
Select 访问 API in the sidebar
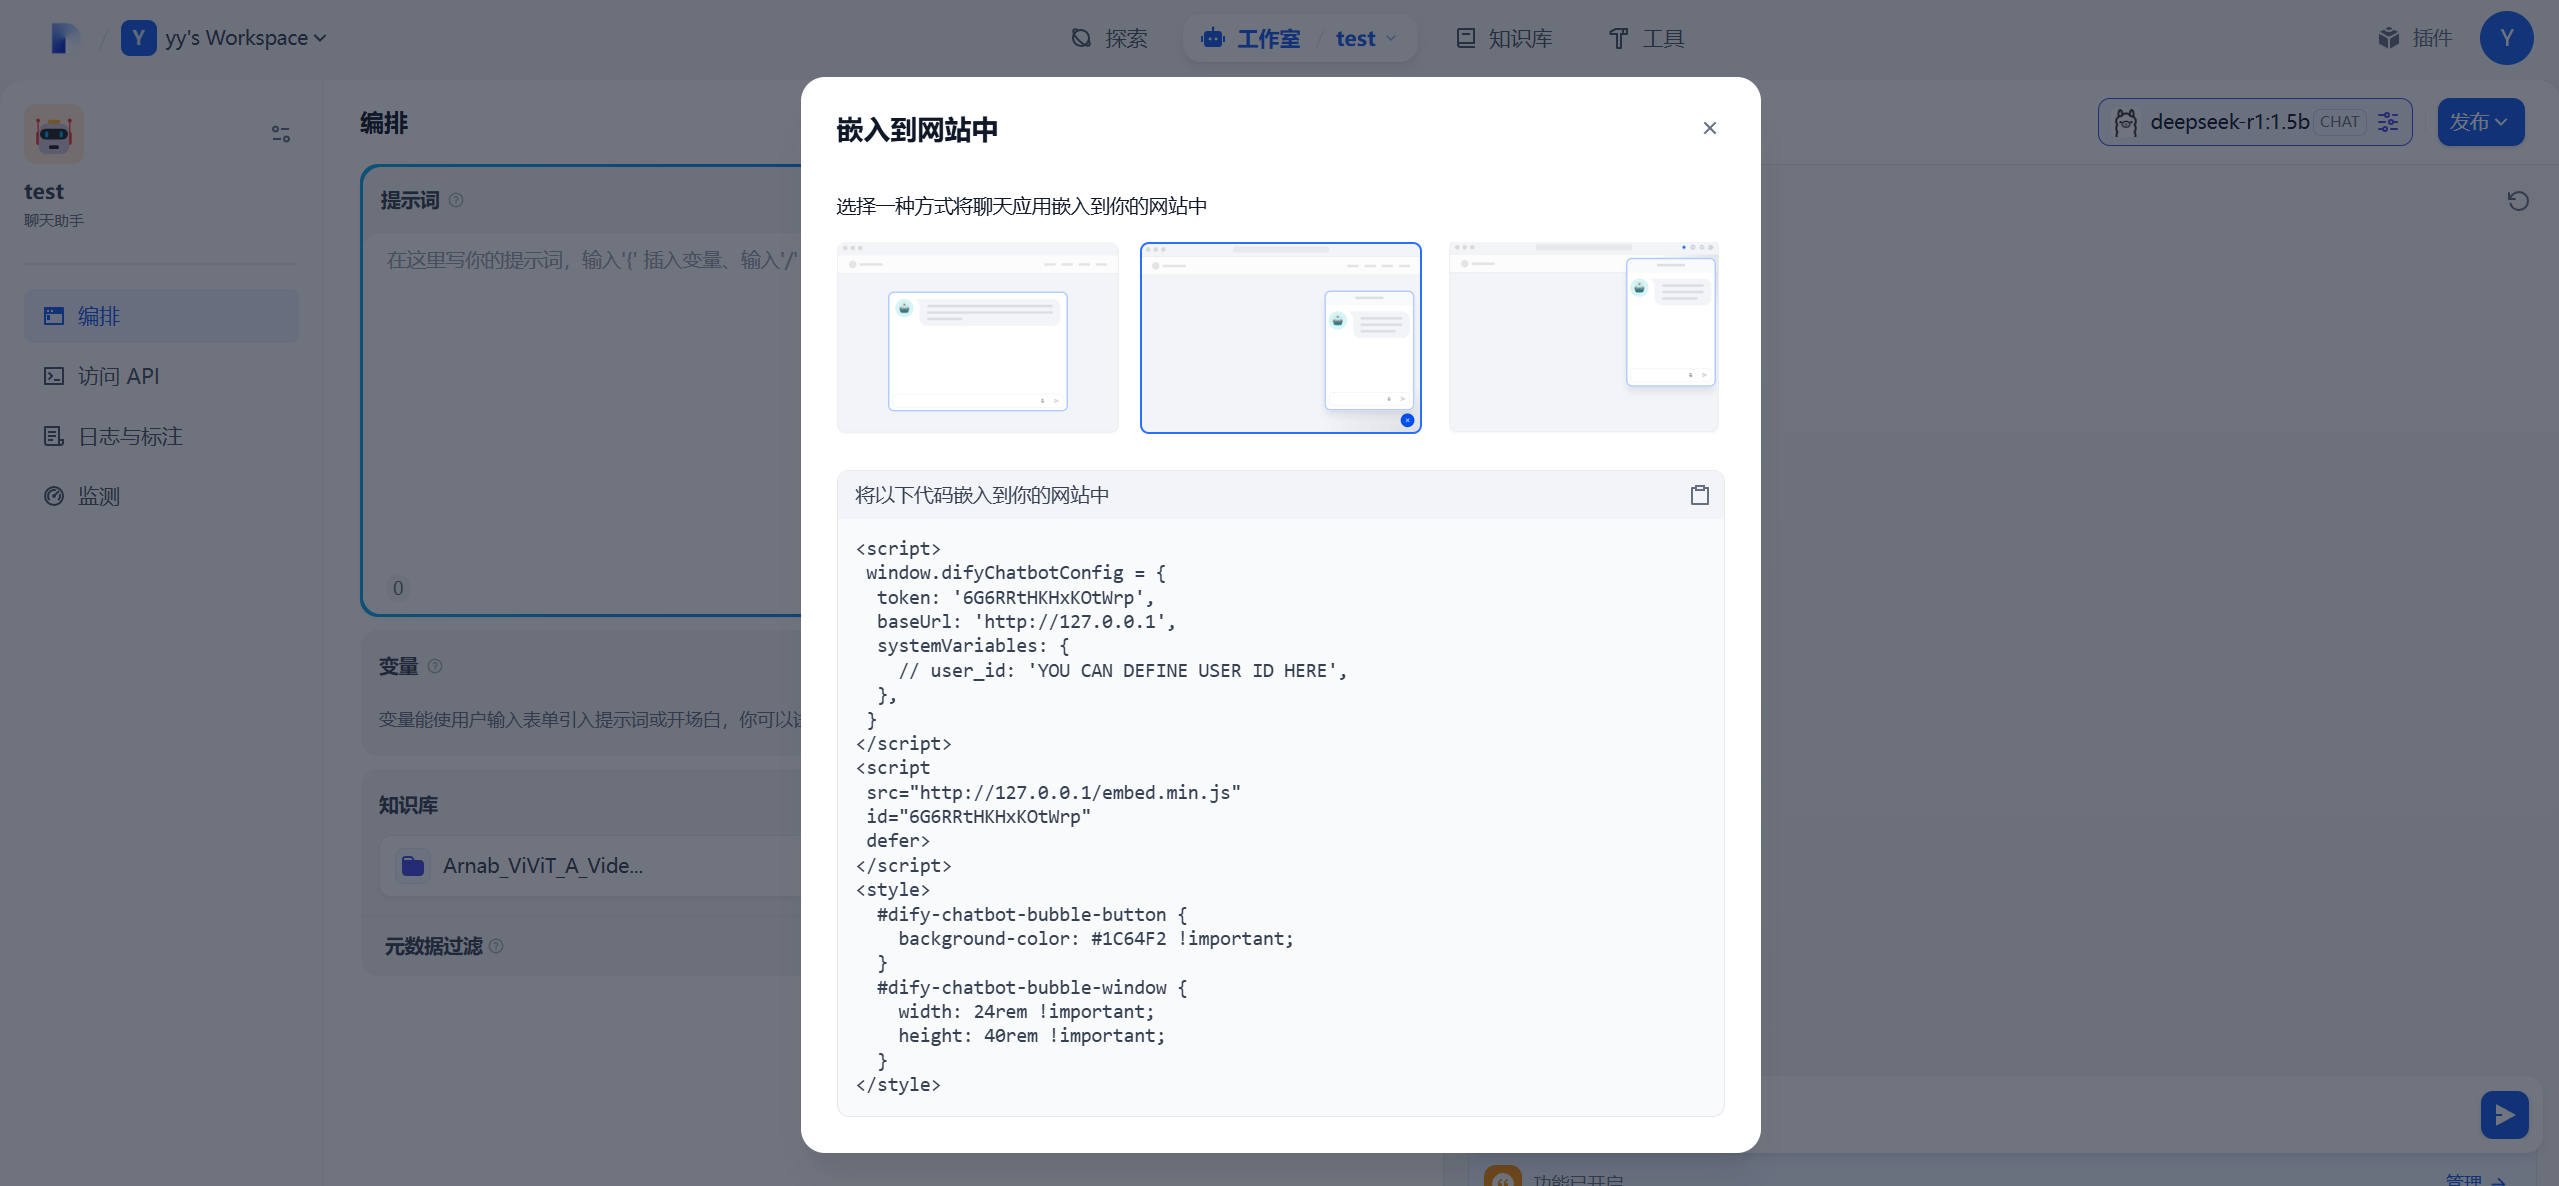tap(119, 376)
